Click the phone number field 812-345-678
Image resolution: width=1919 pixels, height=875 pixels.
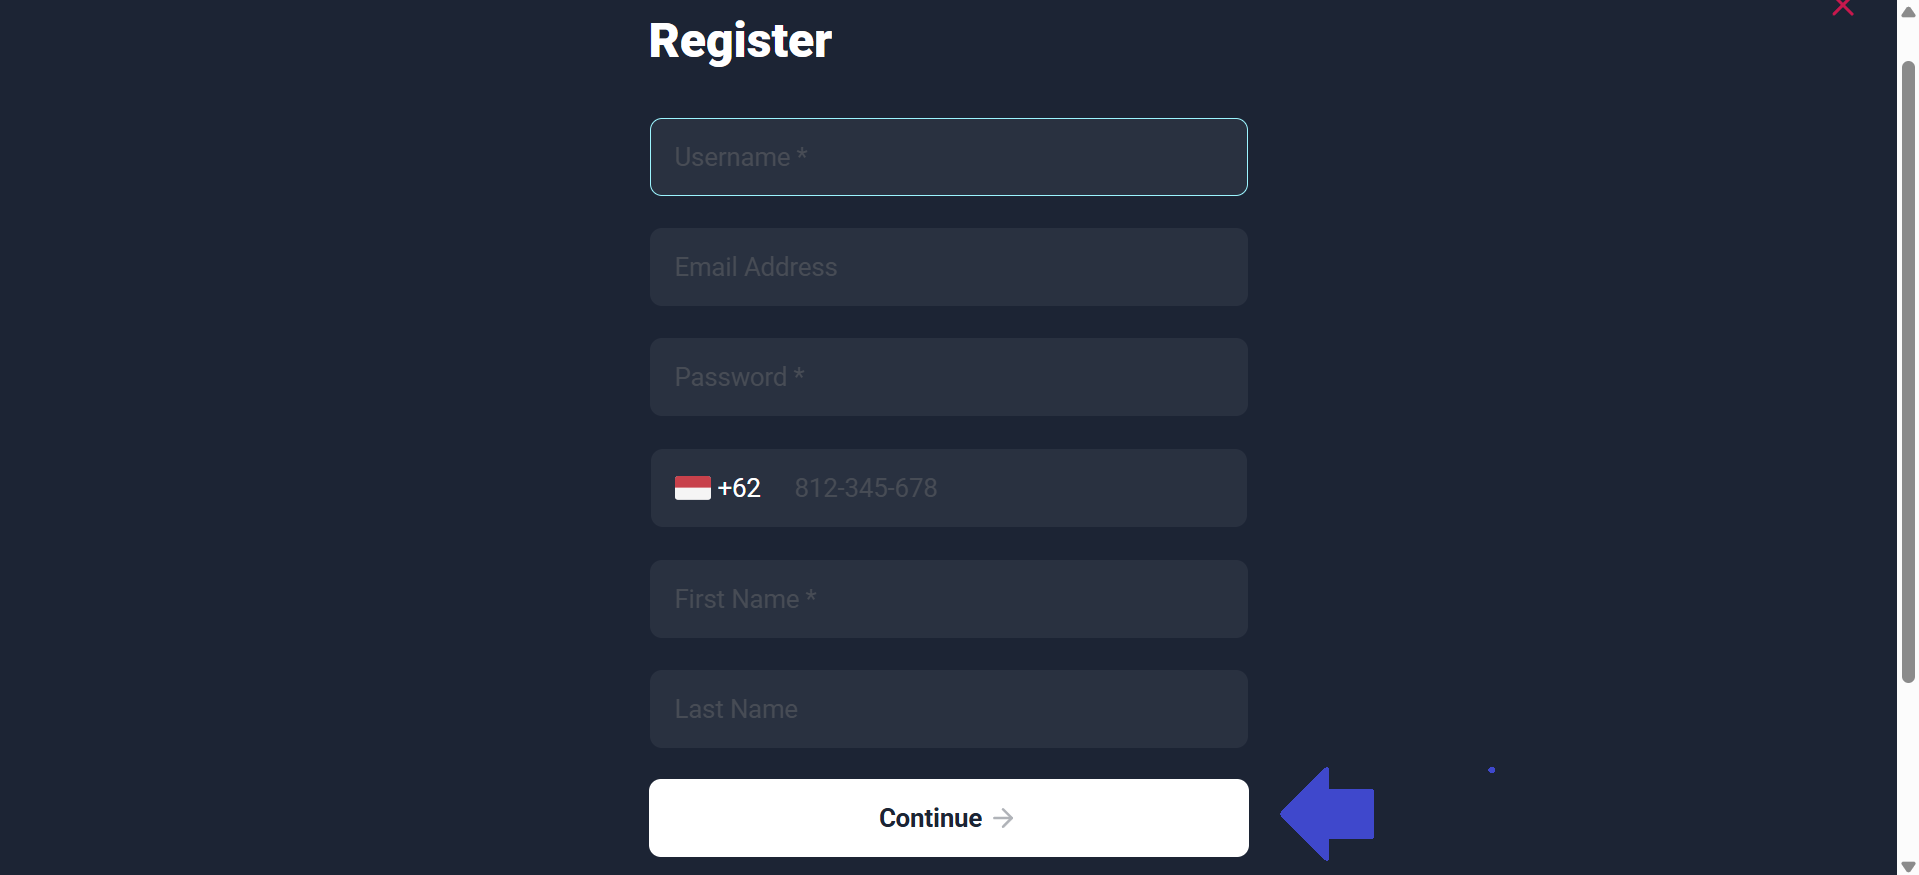point(1010,488)
